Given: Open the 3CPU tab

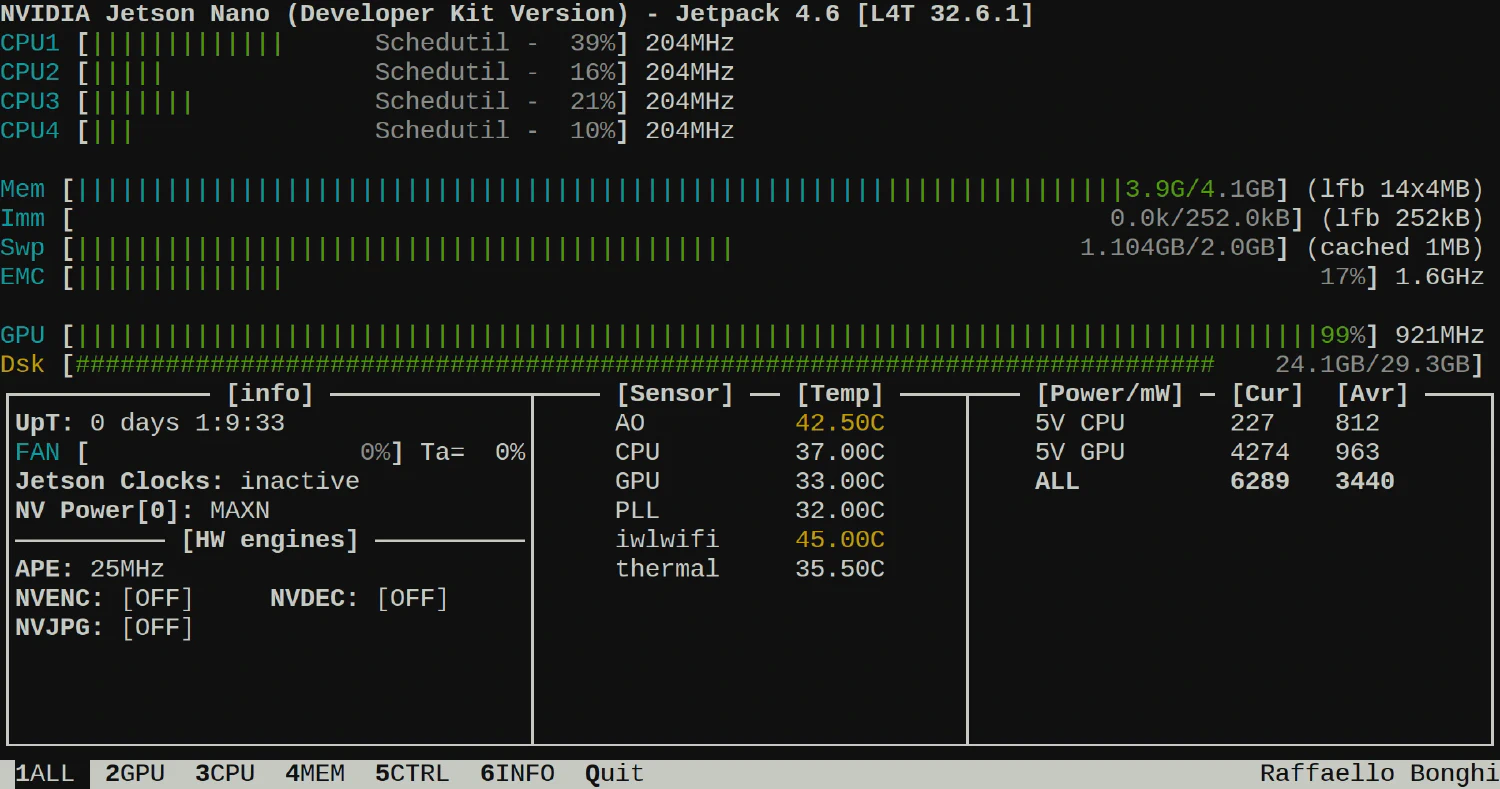Looking at the screenshot, I should pyautogui.click(x=225, y=774).
